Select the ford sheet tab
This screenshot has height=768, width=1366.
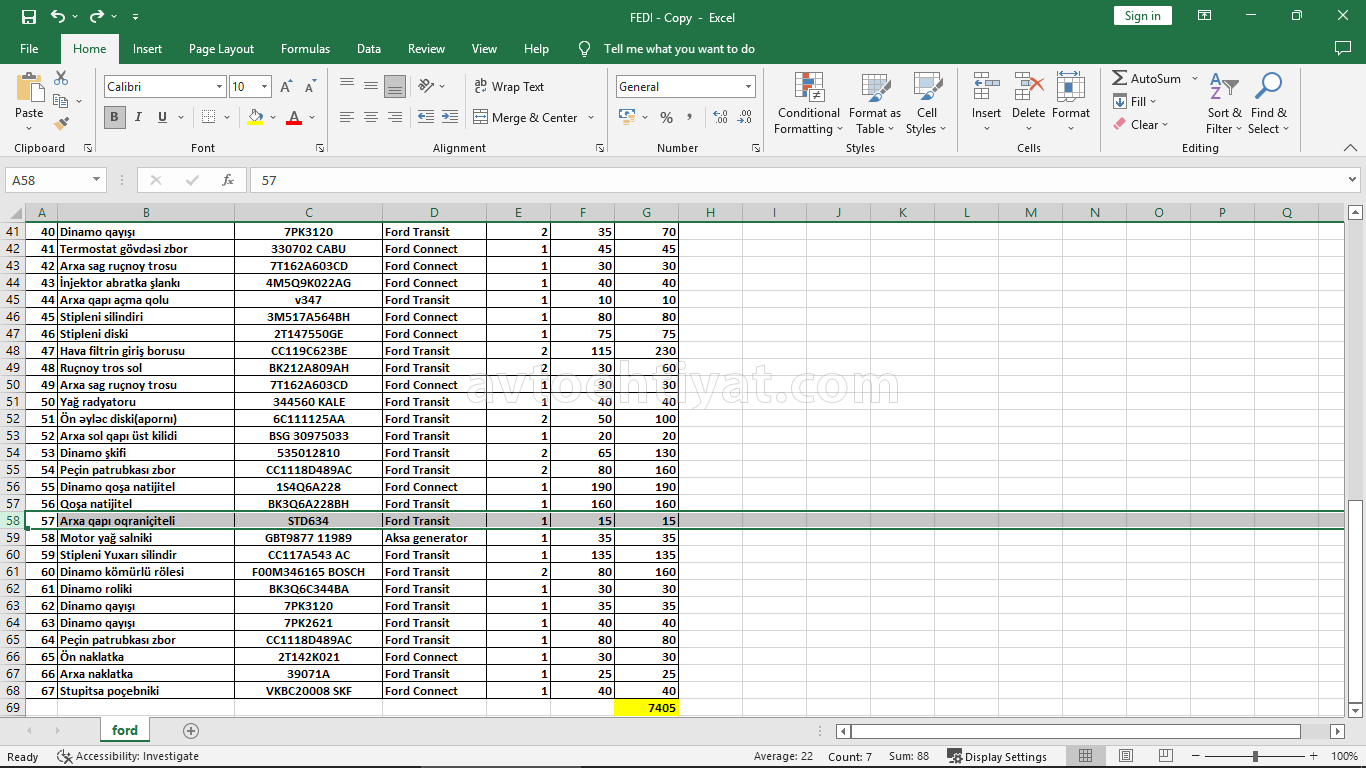(125, 731)
